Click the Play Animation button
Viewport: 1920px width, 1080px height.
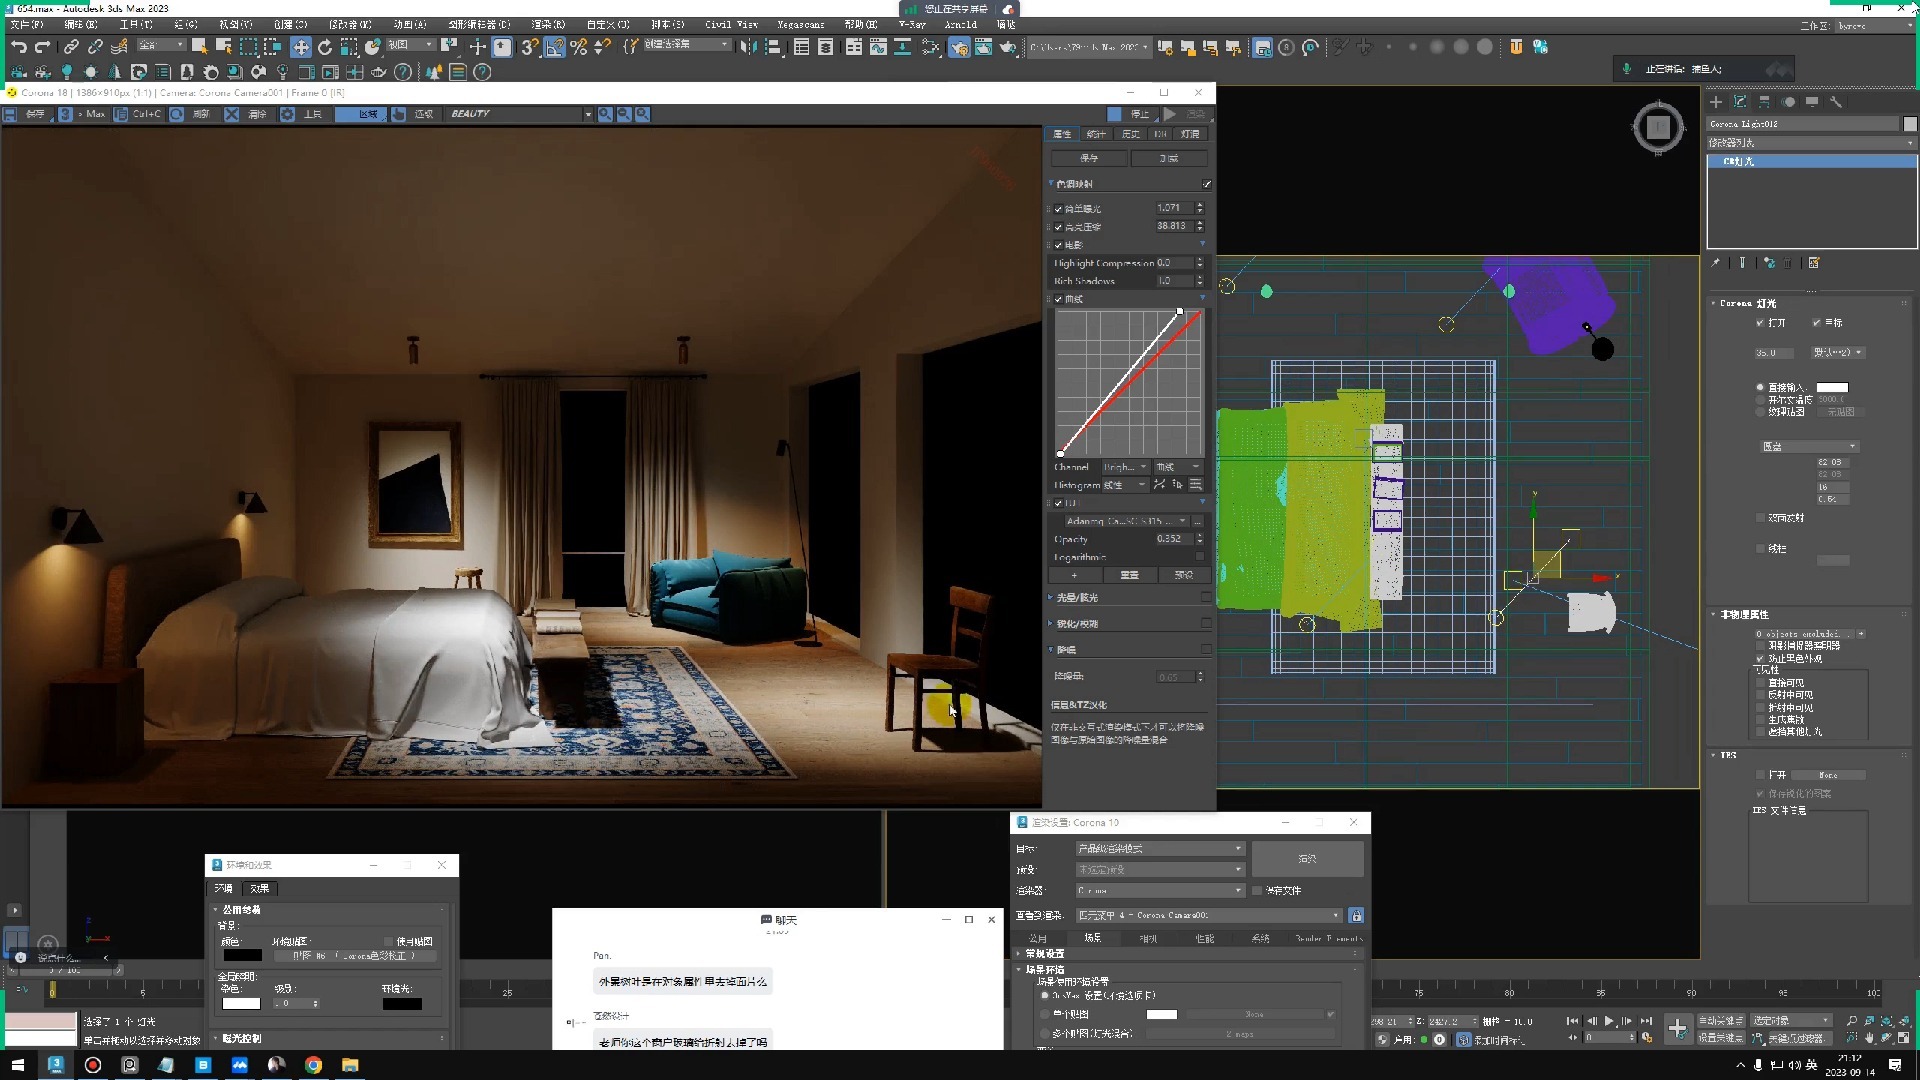tap(1609, 1021)
